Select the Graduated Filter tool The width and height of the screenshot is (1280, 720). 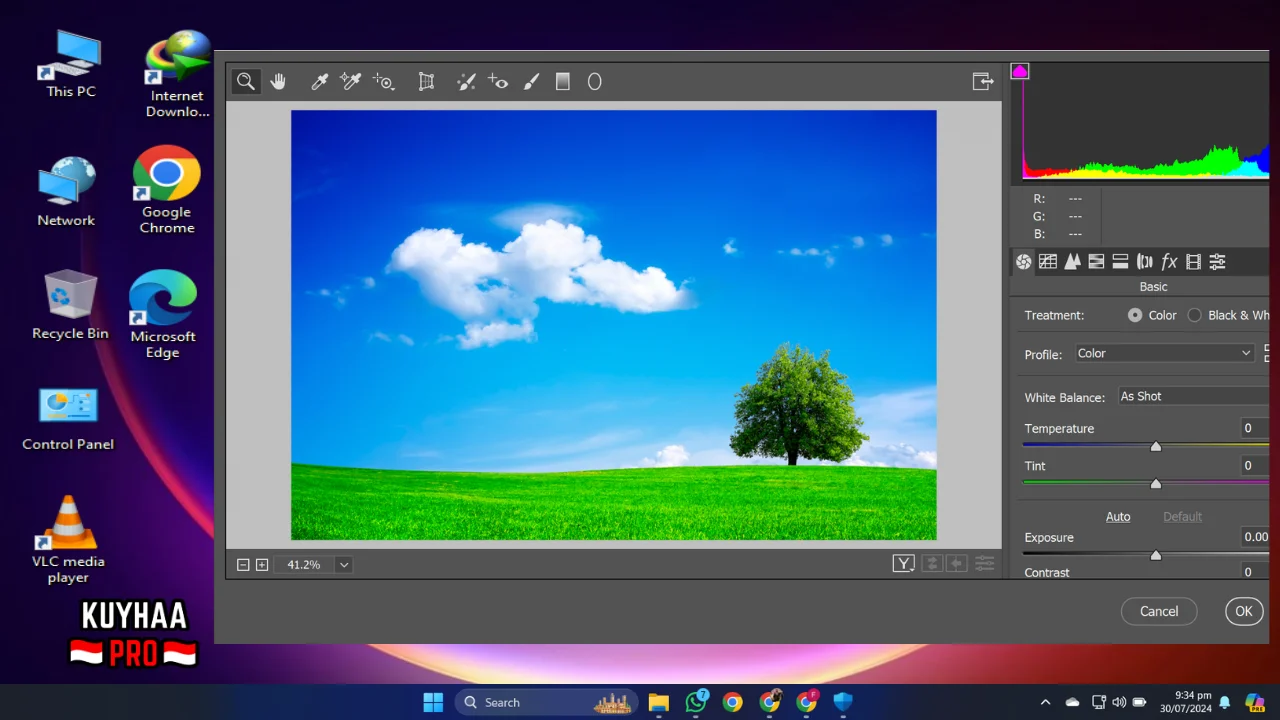tap(563, 82)
